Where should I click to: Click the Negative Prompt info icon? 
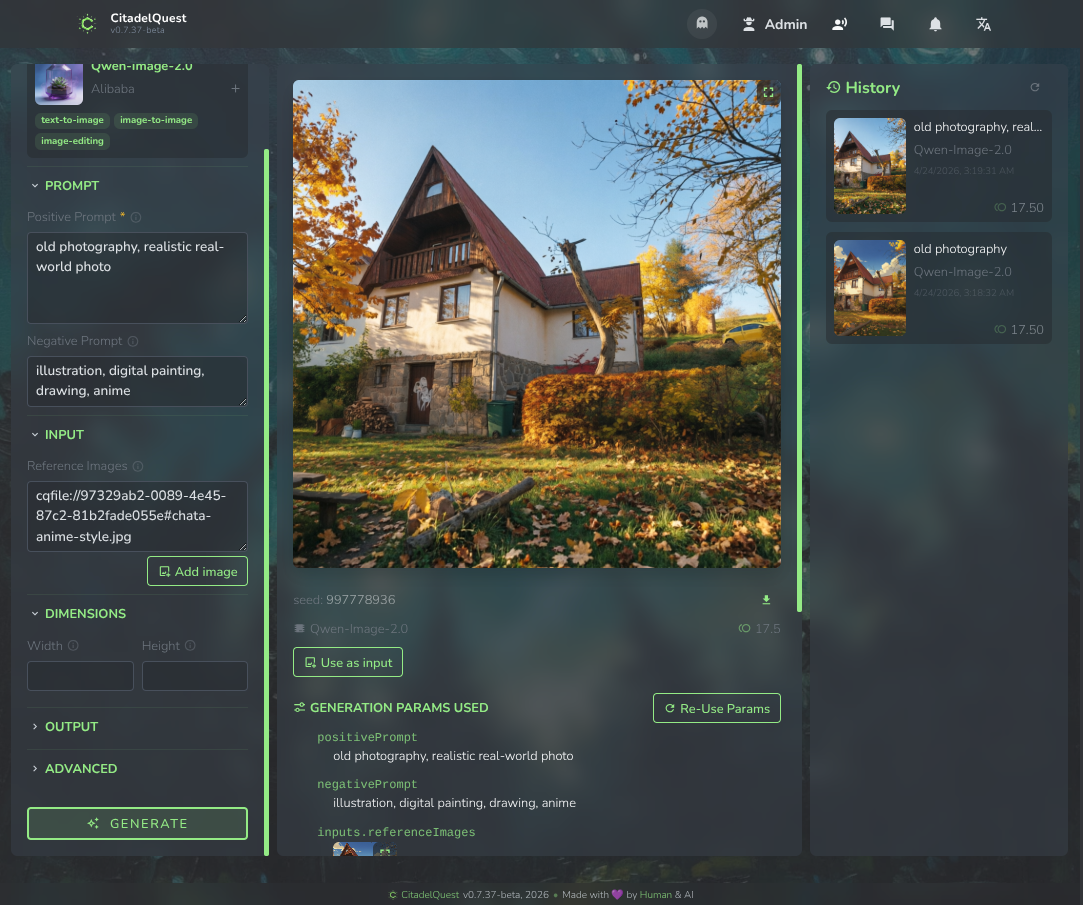[133, 341]
